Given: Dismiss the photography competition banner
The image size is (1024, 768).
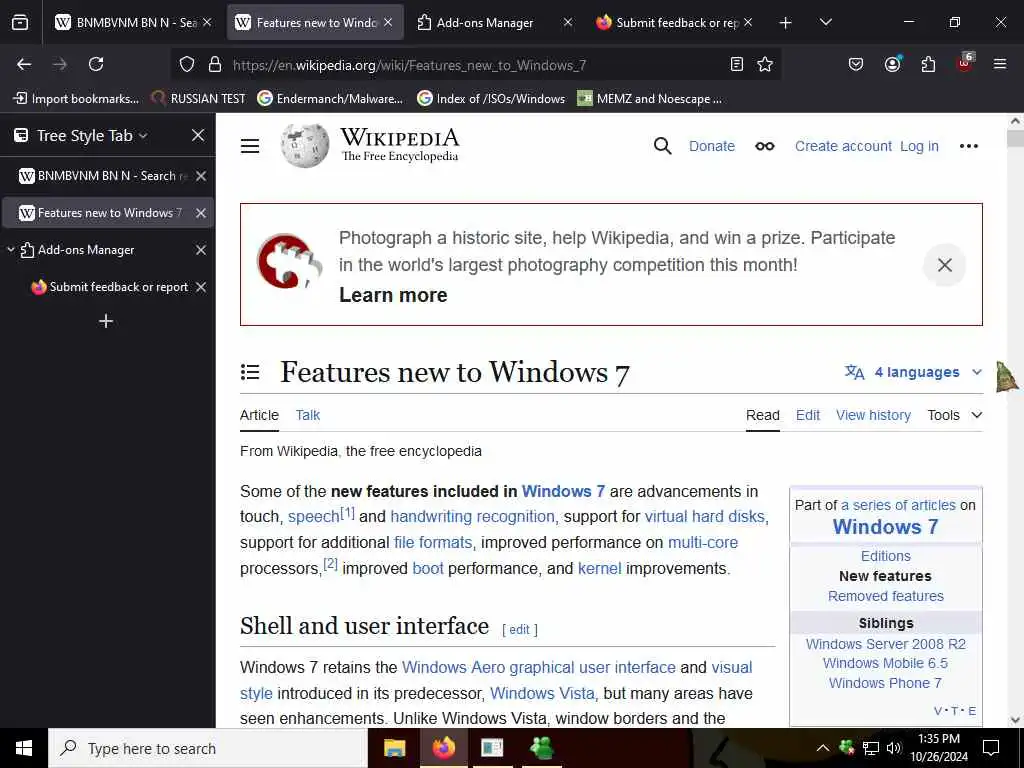Looking at the screenshot, I should [944, 265].
